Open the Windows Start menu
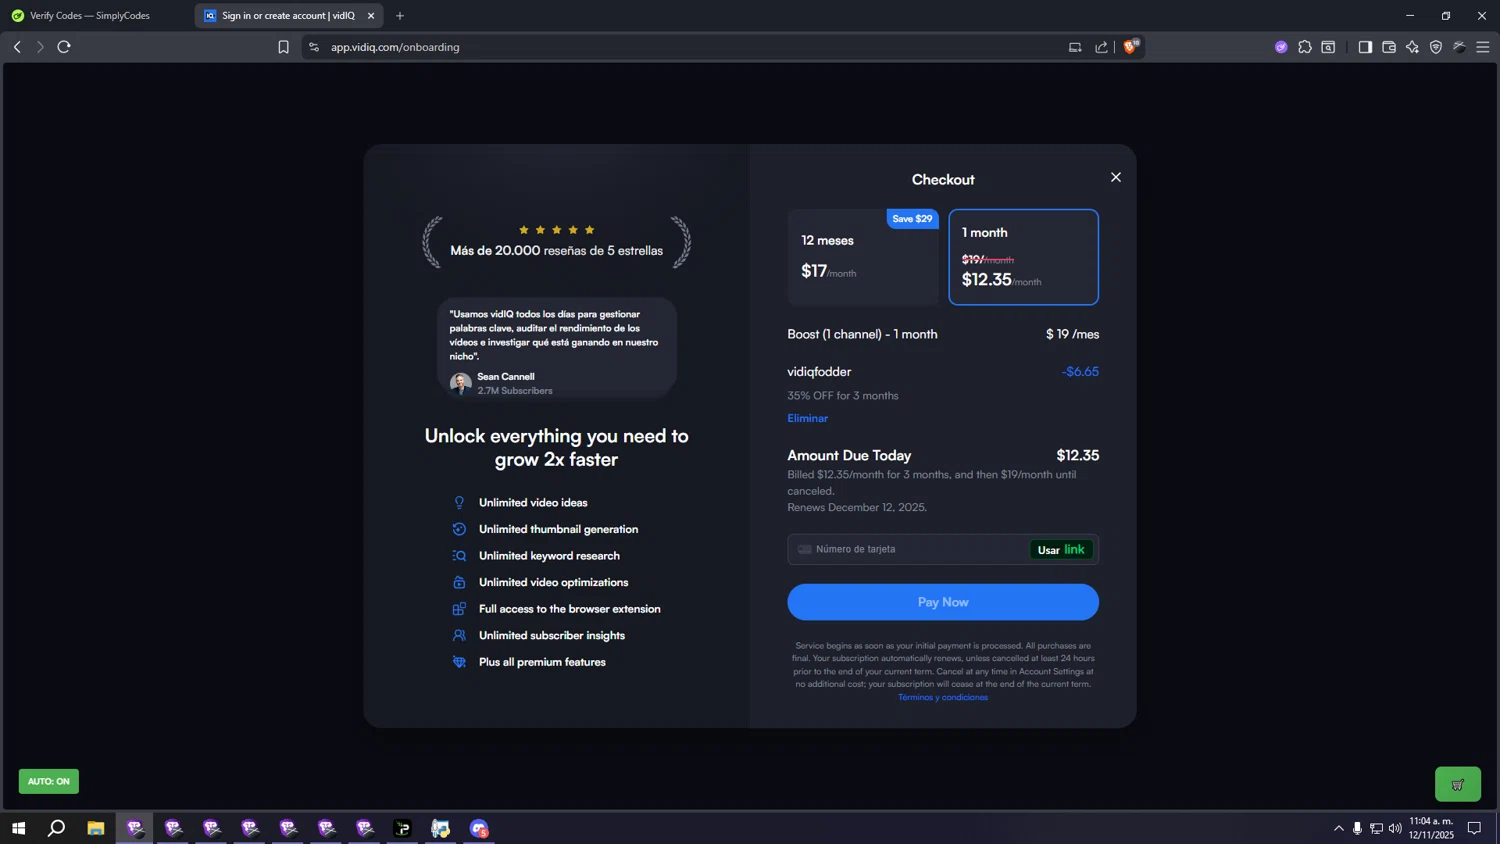1500x844 pixels. [x=18, y=828]
